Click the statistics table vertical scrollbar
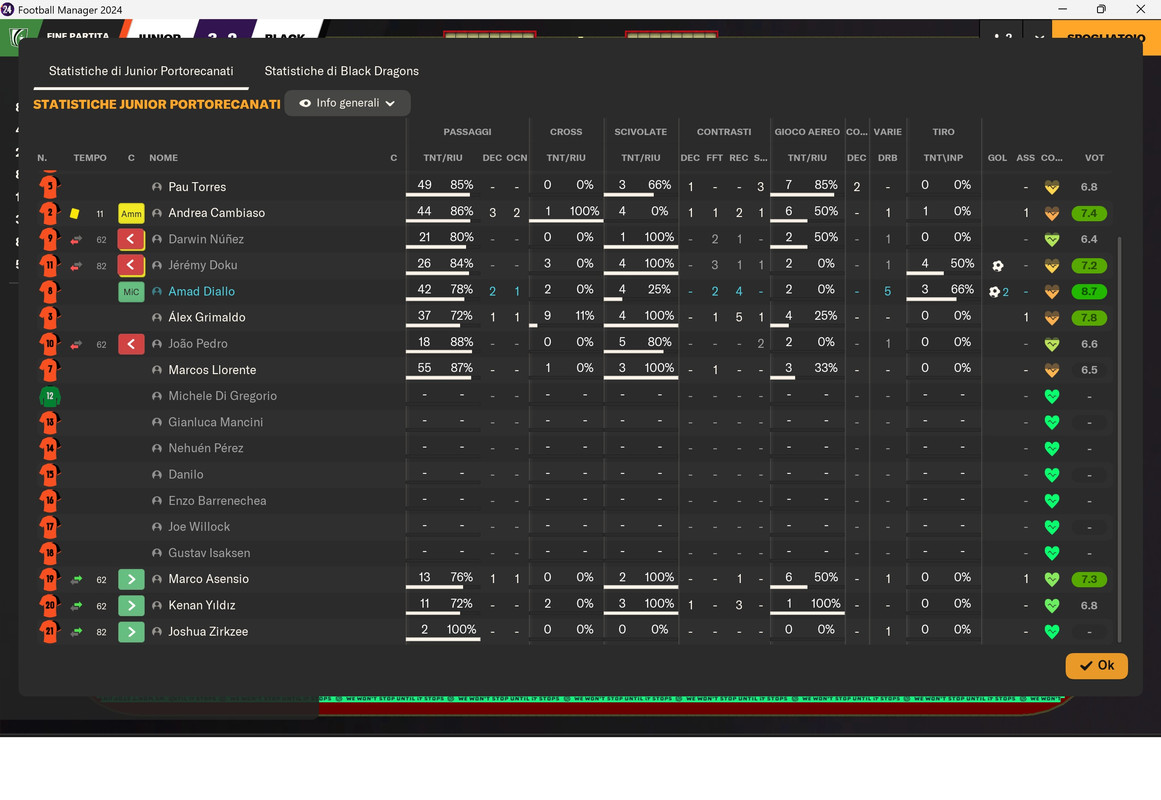The image size is (1161, 800). coord(1119,439)
